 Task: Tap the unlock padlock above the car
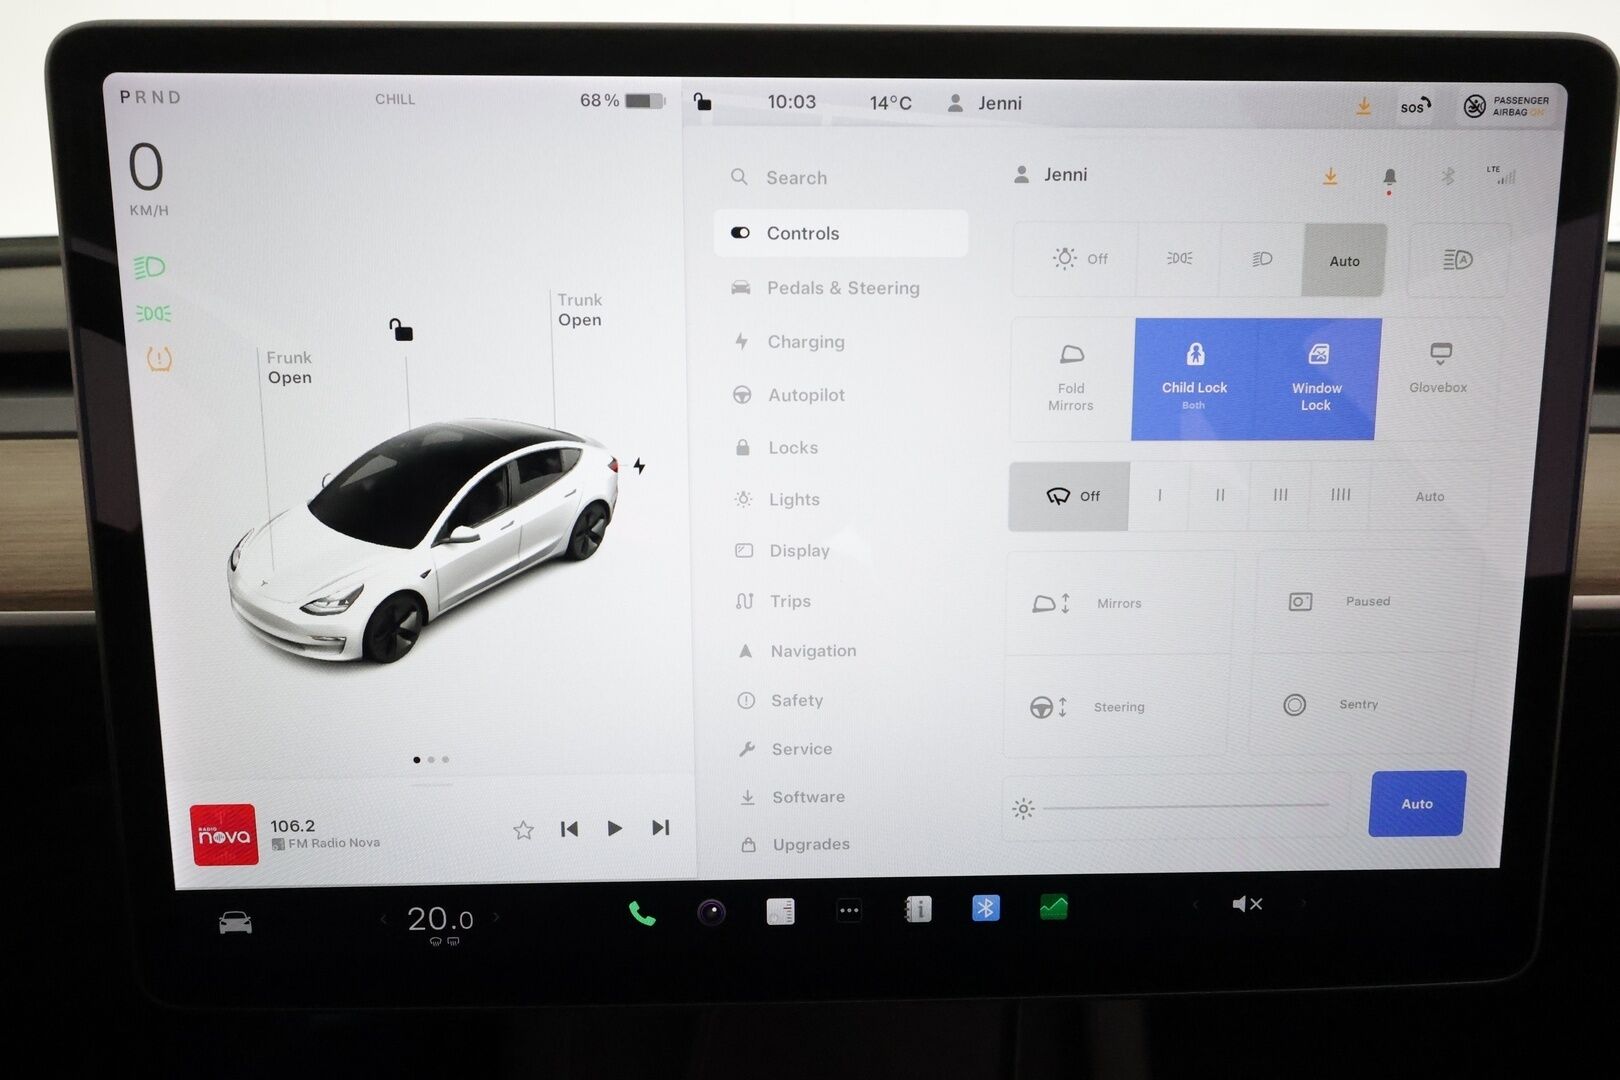(x=401, y=329)
